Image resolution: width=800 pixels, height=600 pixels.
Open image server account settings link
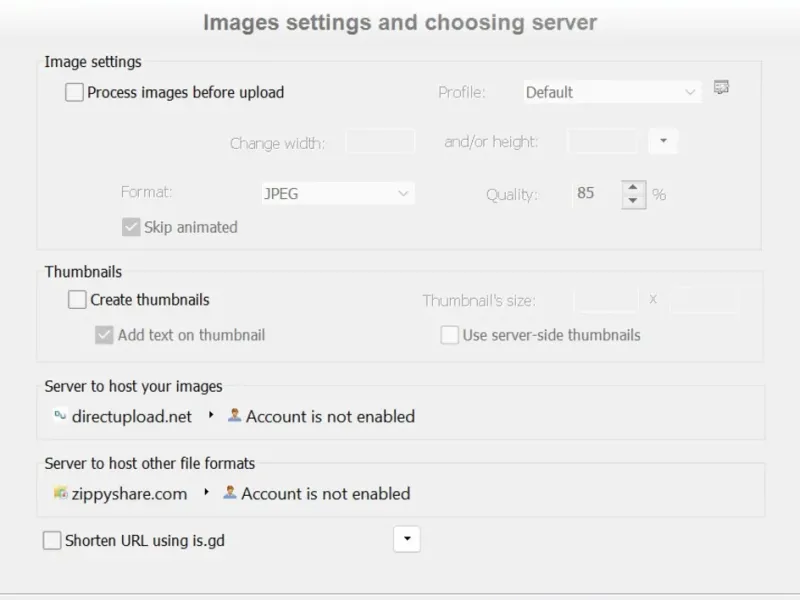(330, 416)
